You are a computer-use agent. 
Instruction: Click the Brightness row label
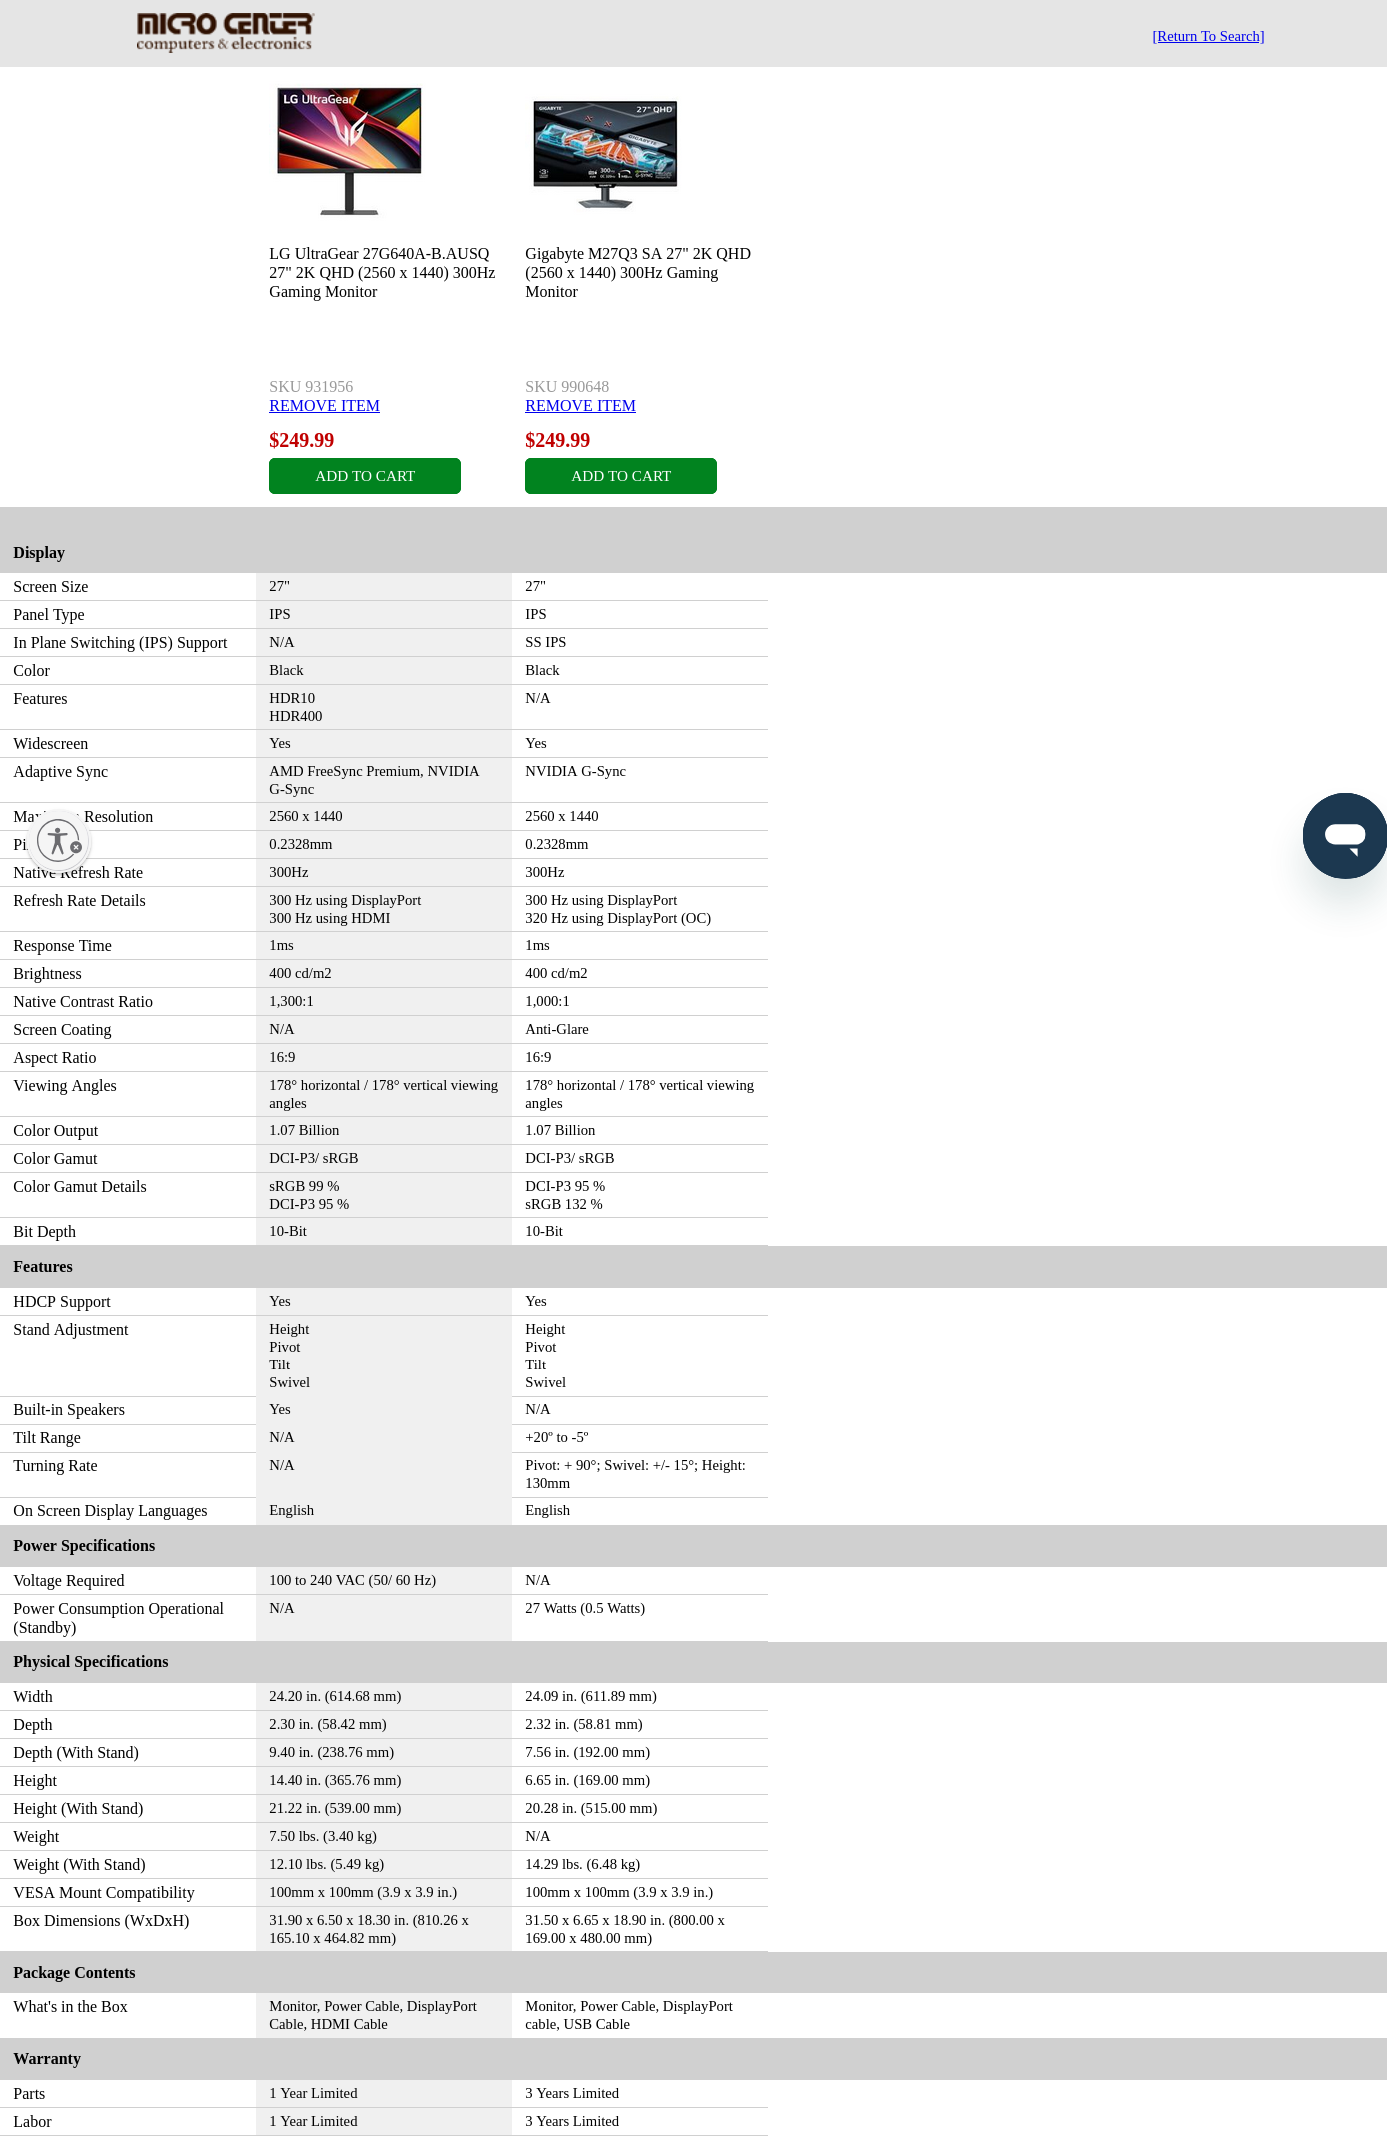coord(48,974)
